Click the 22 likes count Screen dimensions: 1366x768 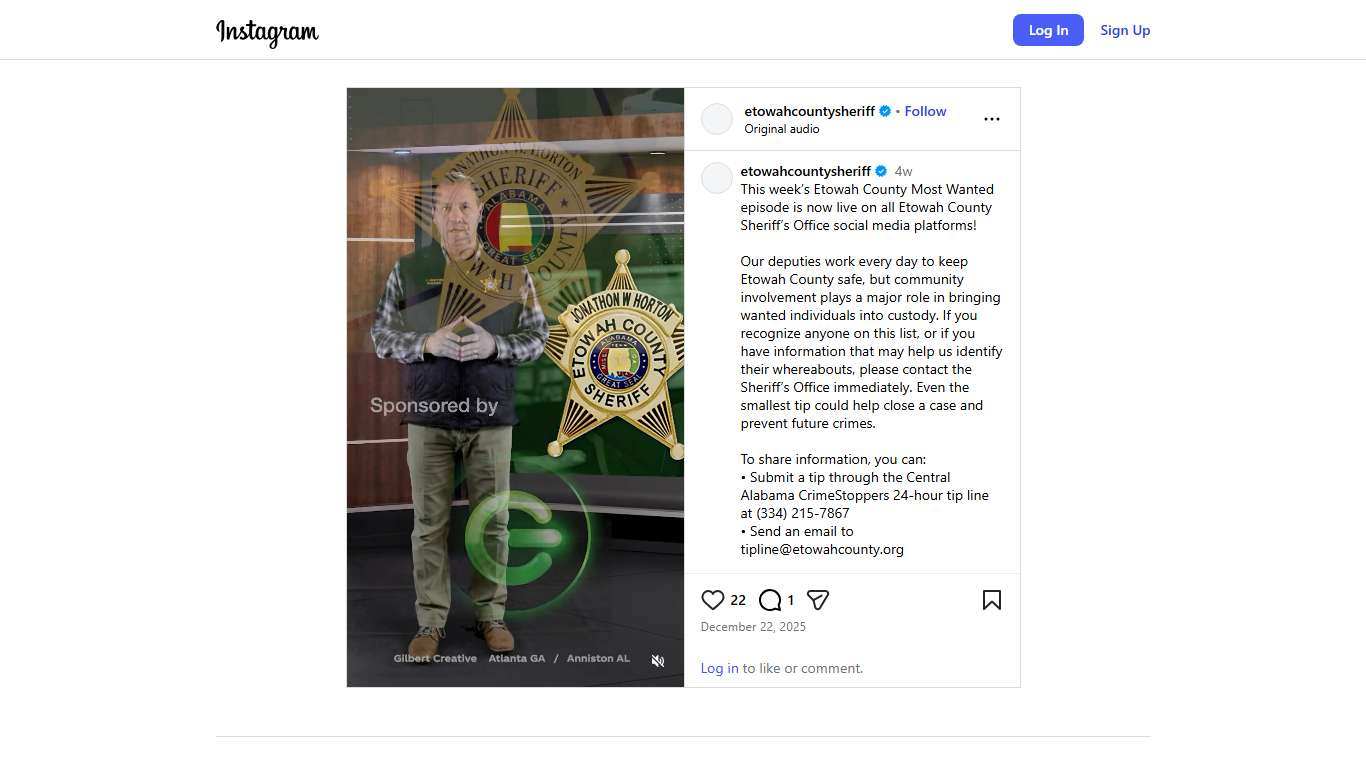point(738,600)
